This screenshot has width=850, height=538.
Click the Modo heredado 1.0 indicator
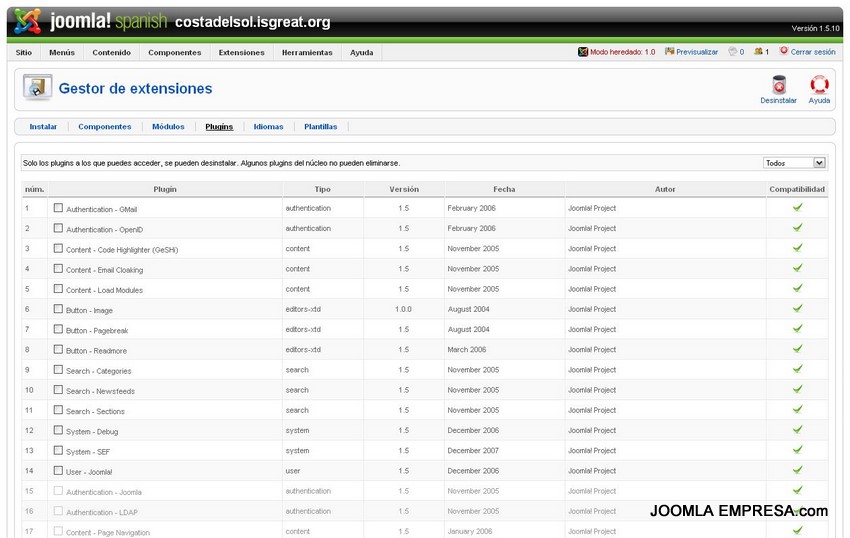(616, 52)
